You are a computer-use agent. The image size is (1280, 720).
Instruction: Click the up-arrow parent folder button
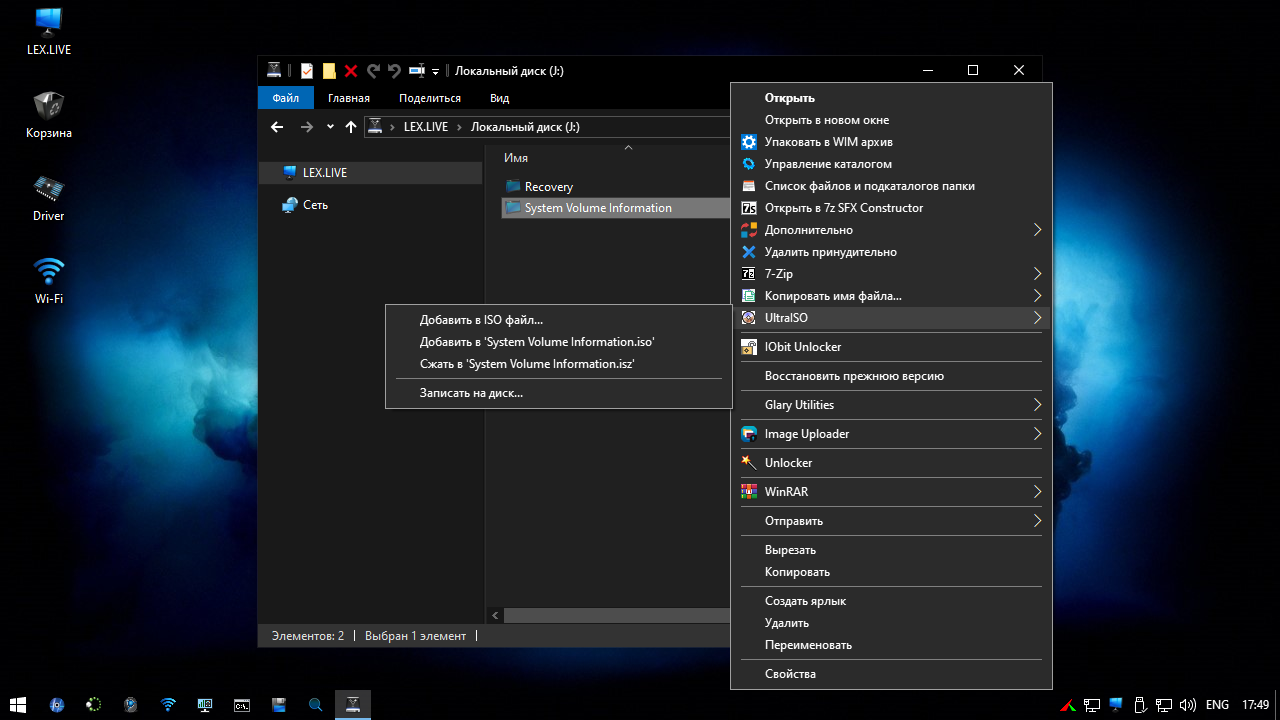click(350, 127)
